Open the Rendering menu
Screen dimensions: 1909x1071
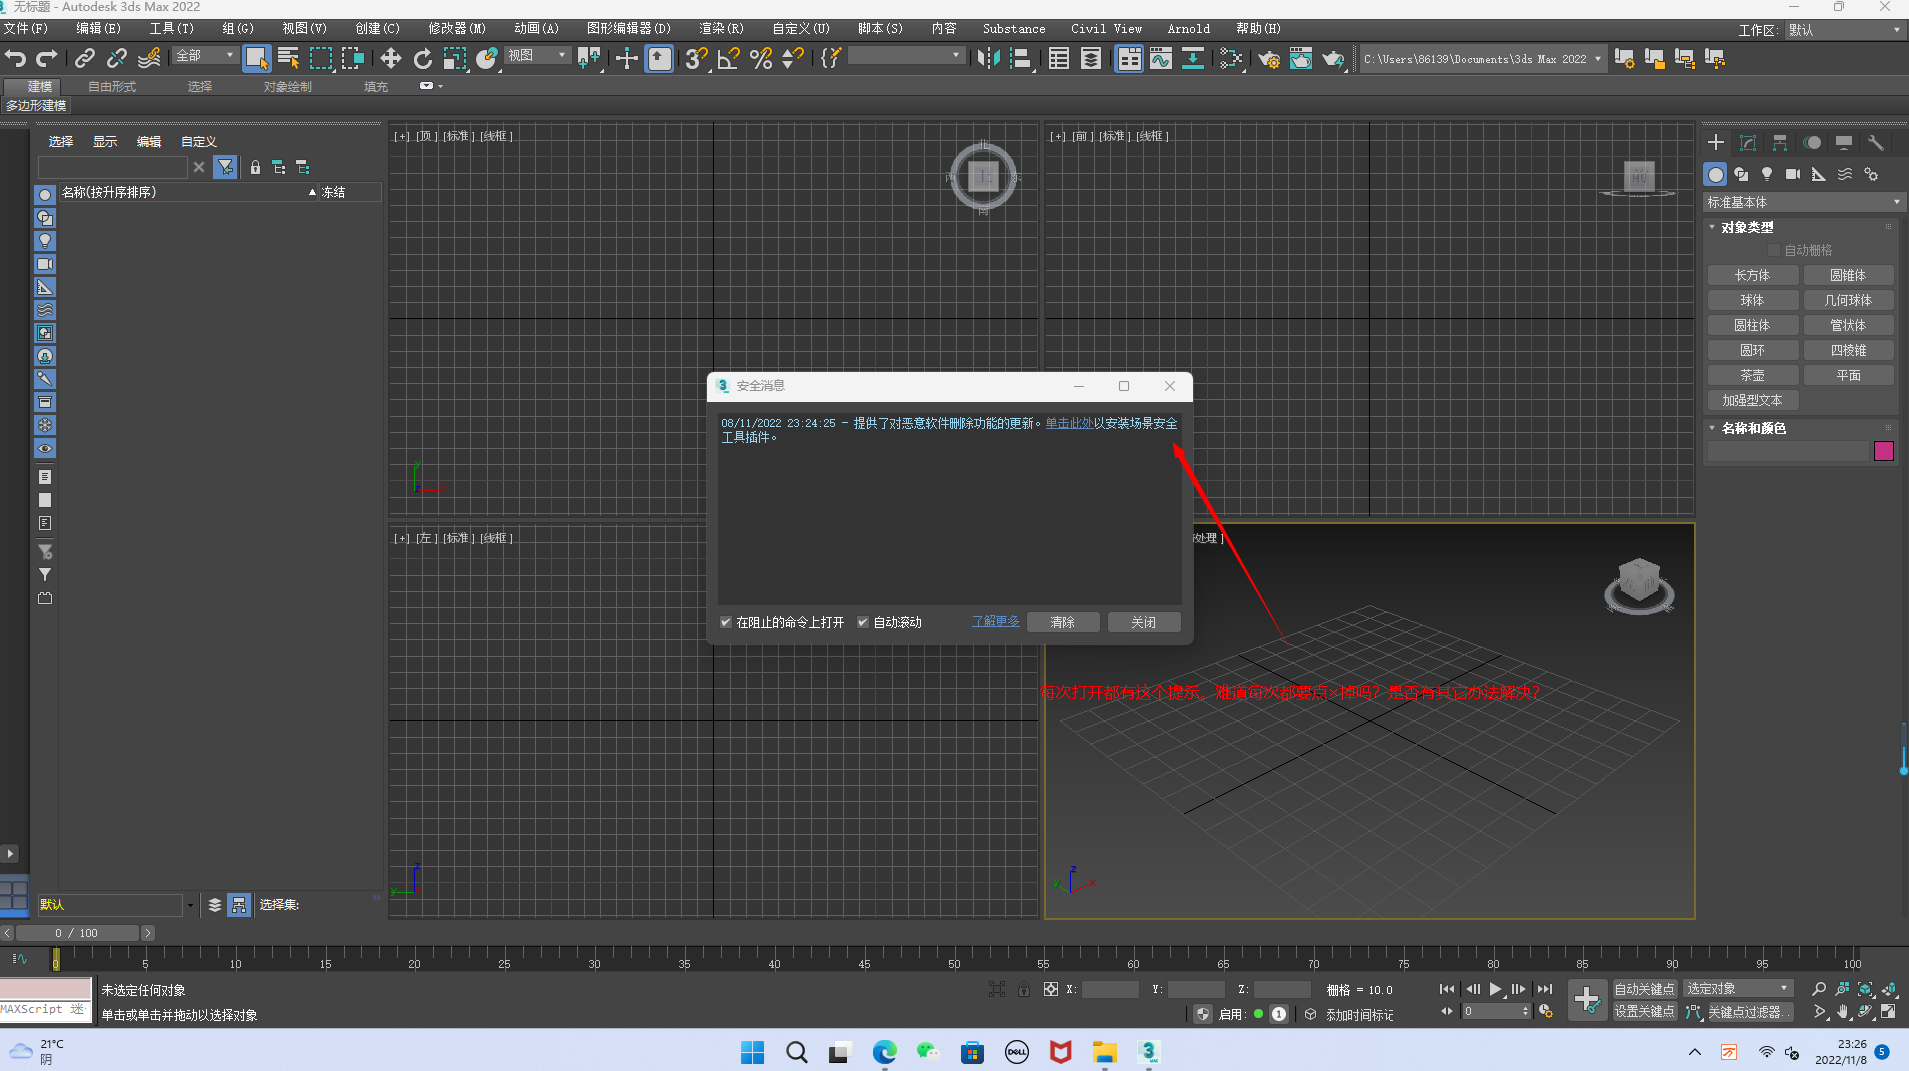pyautogui.click(x=721, y=29)
